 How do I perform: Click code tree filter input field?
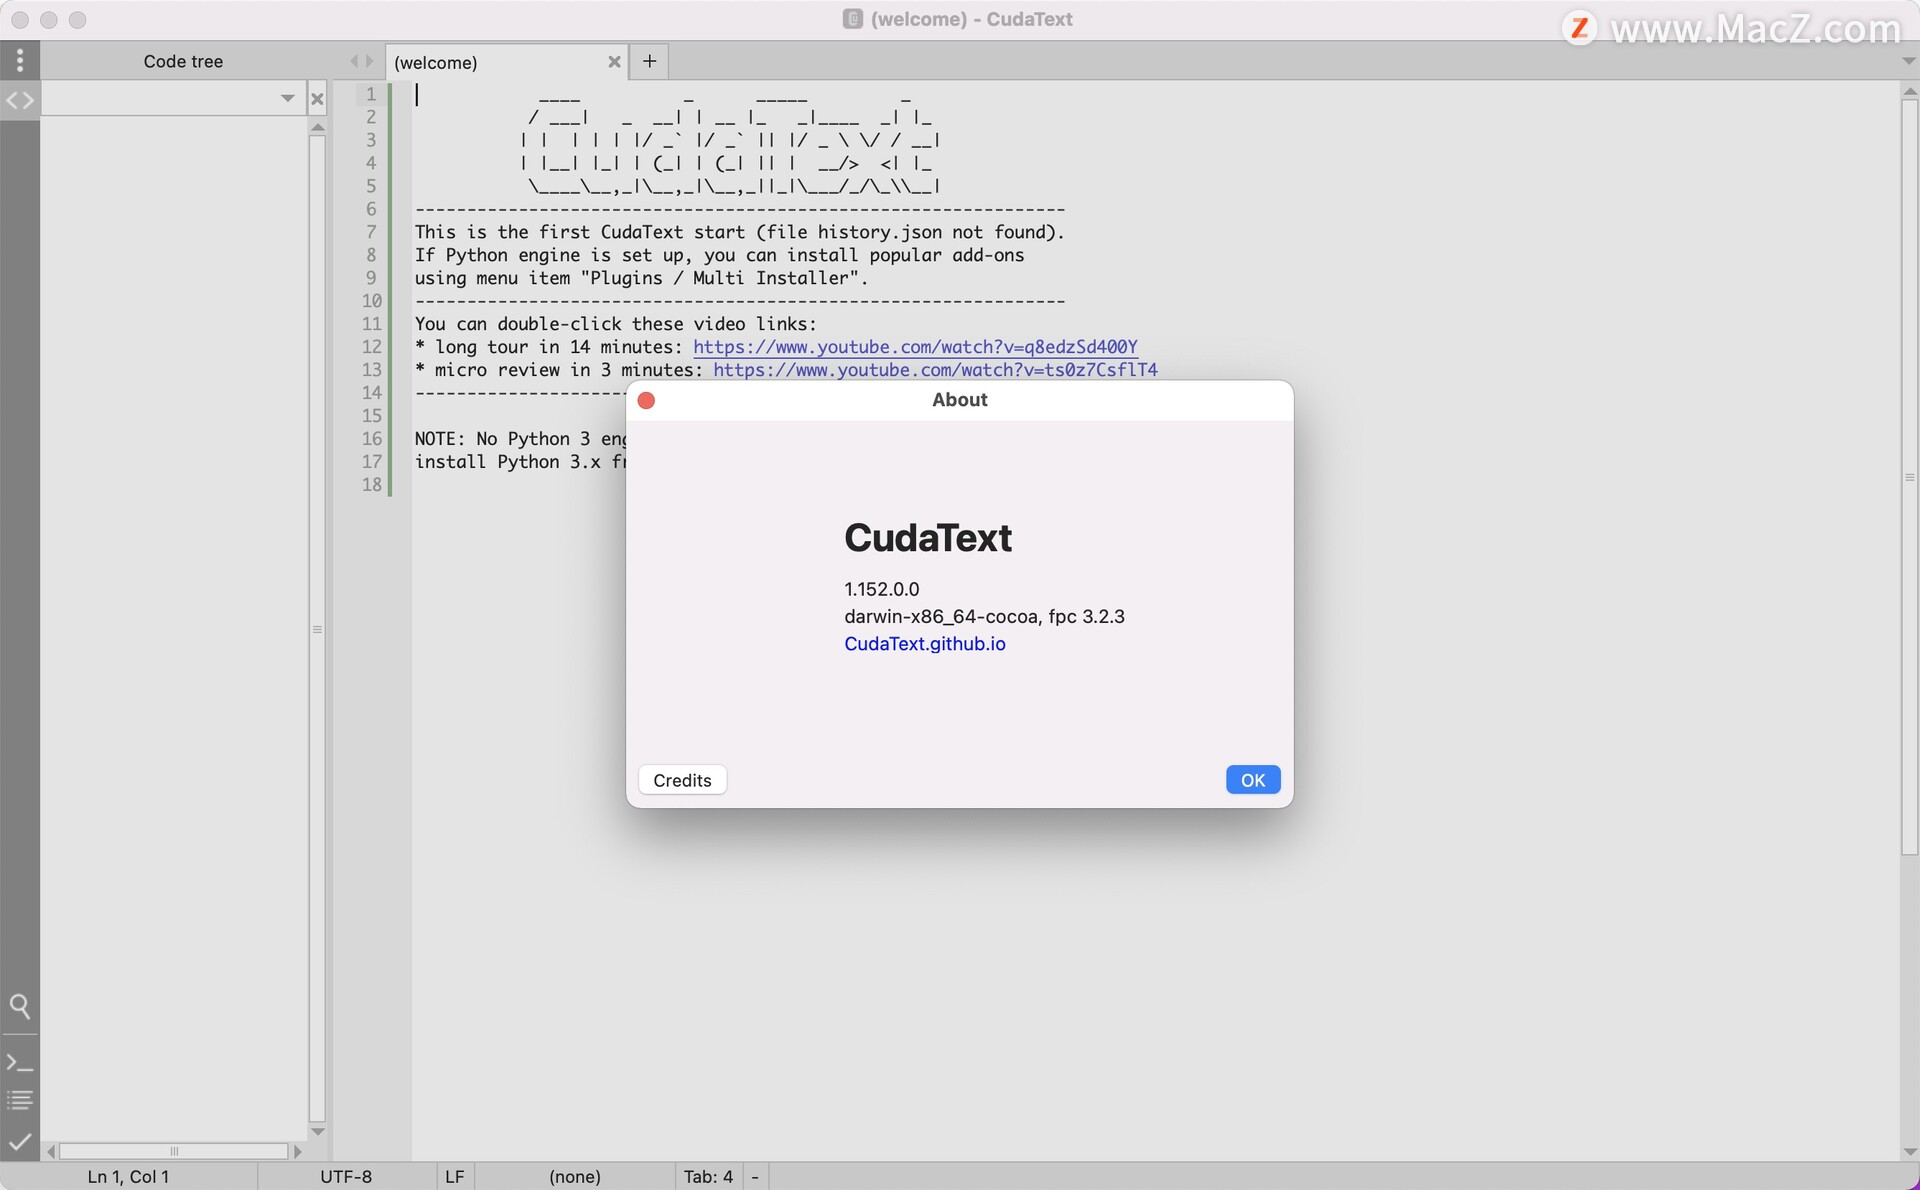(x=160, y=99)
